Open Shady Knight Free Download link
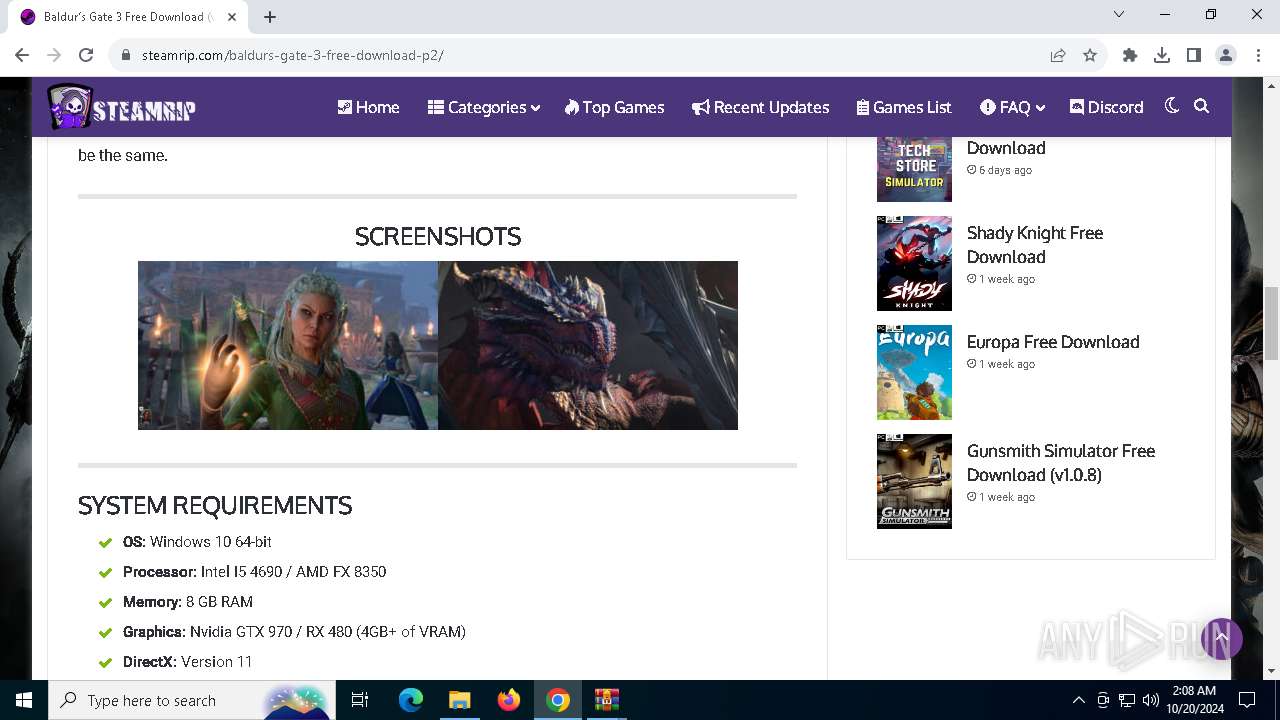 (1034, 245)
